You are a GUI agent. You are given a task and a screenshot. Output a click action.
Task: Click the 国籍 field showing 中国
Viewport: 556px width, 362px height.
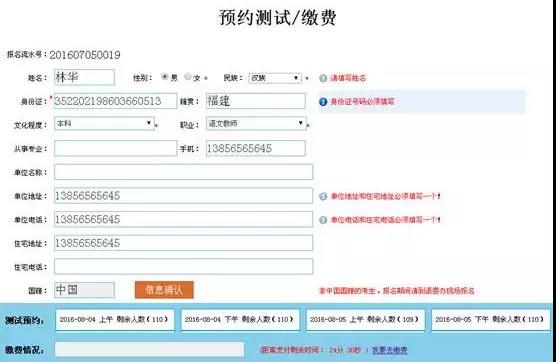[84, 290]
